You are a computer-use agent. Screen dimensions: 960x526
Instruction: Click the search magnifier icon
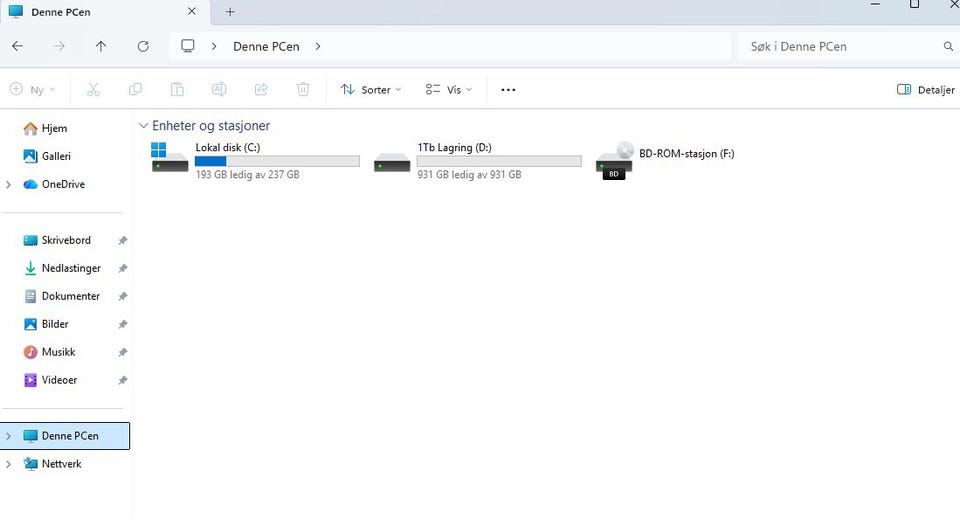click(x=948, y=47)
